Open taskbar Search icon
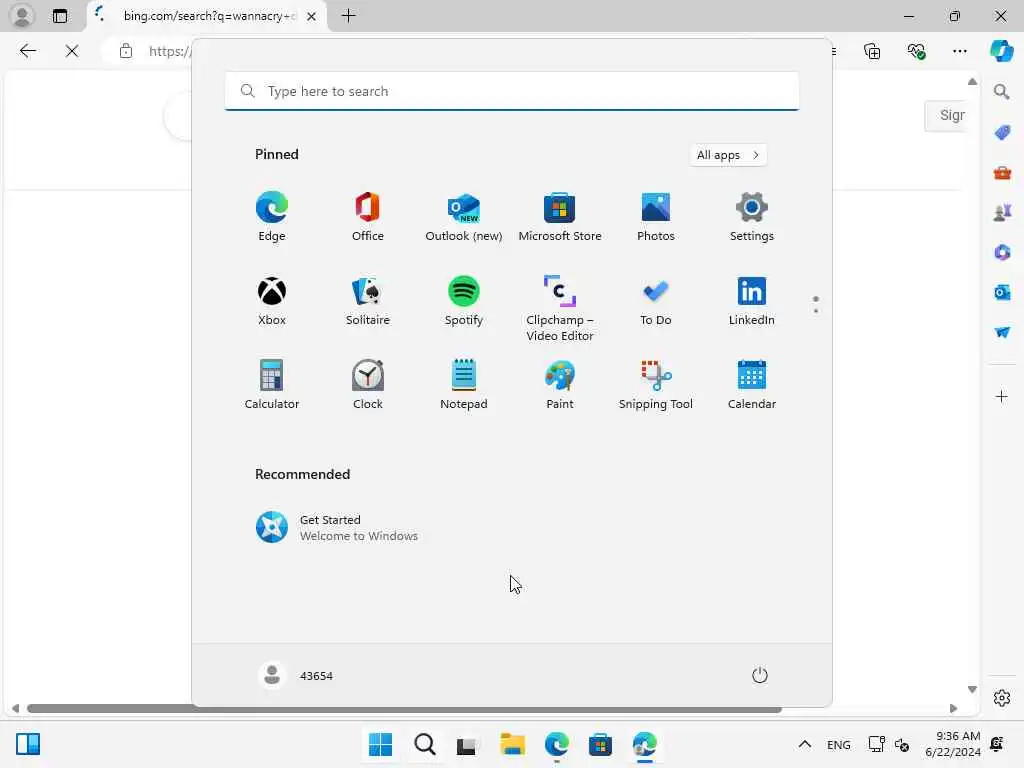Screen dimensions: 1024x768 tap(424, 744)
